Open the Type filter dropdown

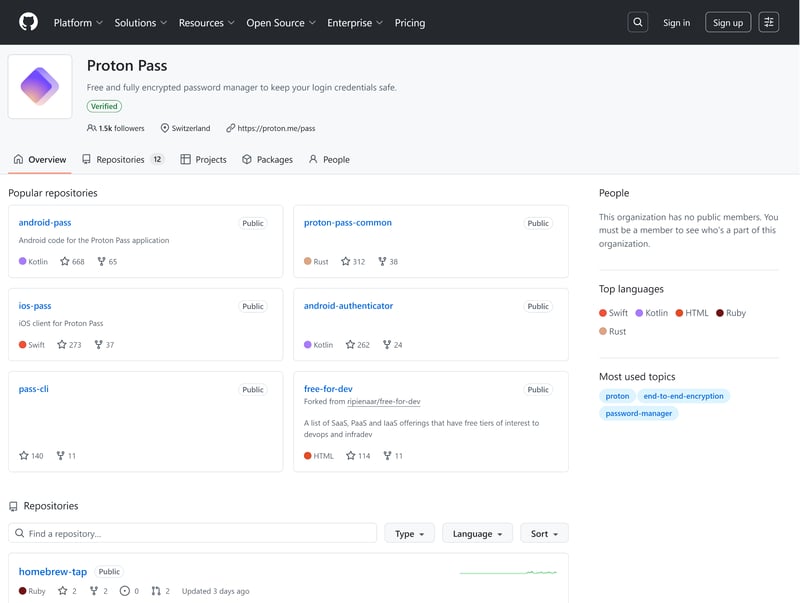[x=409, y=534]
